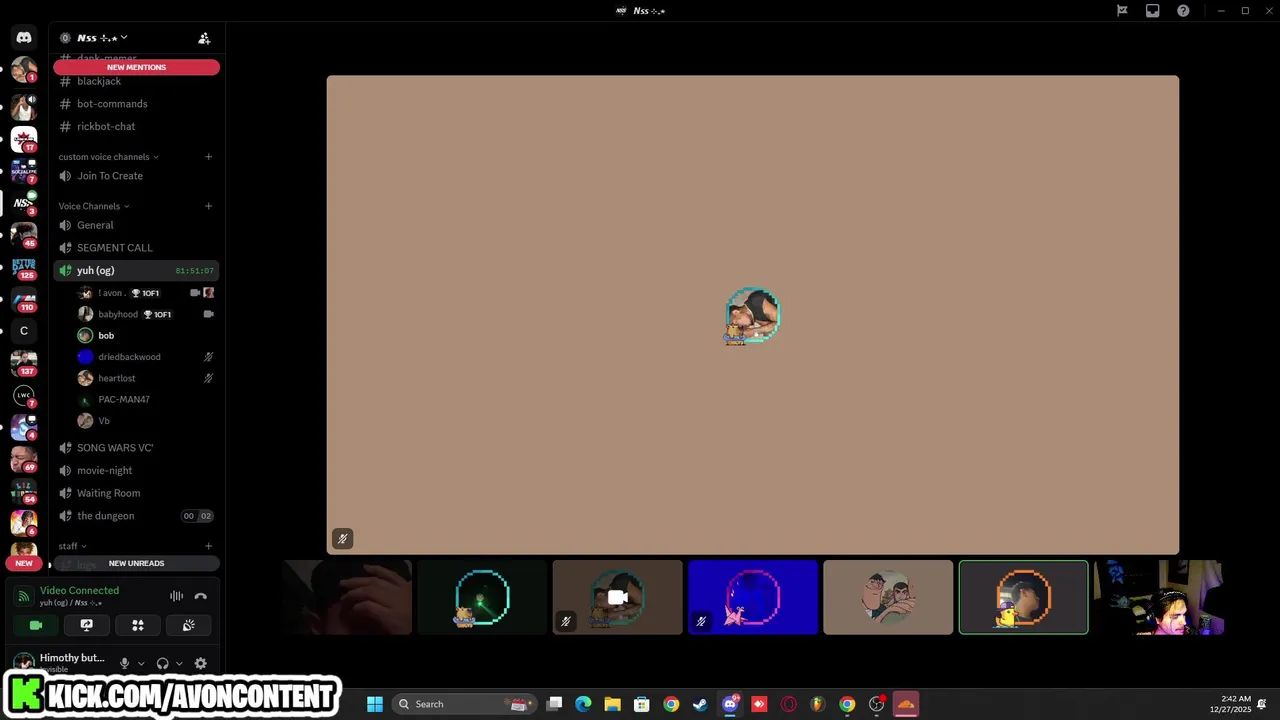The height and width of the screenshot is (720, 1280).
Task: Open the soundboard icon
Action: pos(188,625)
